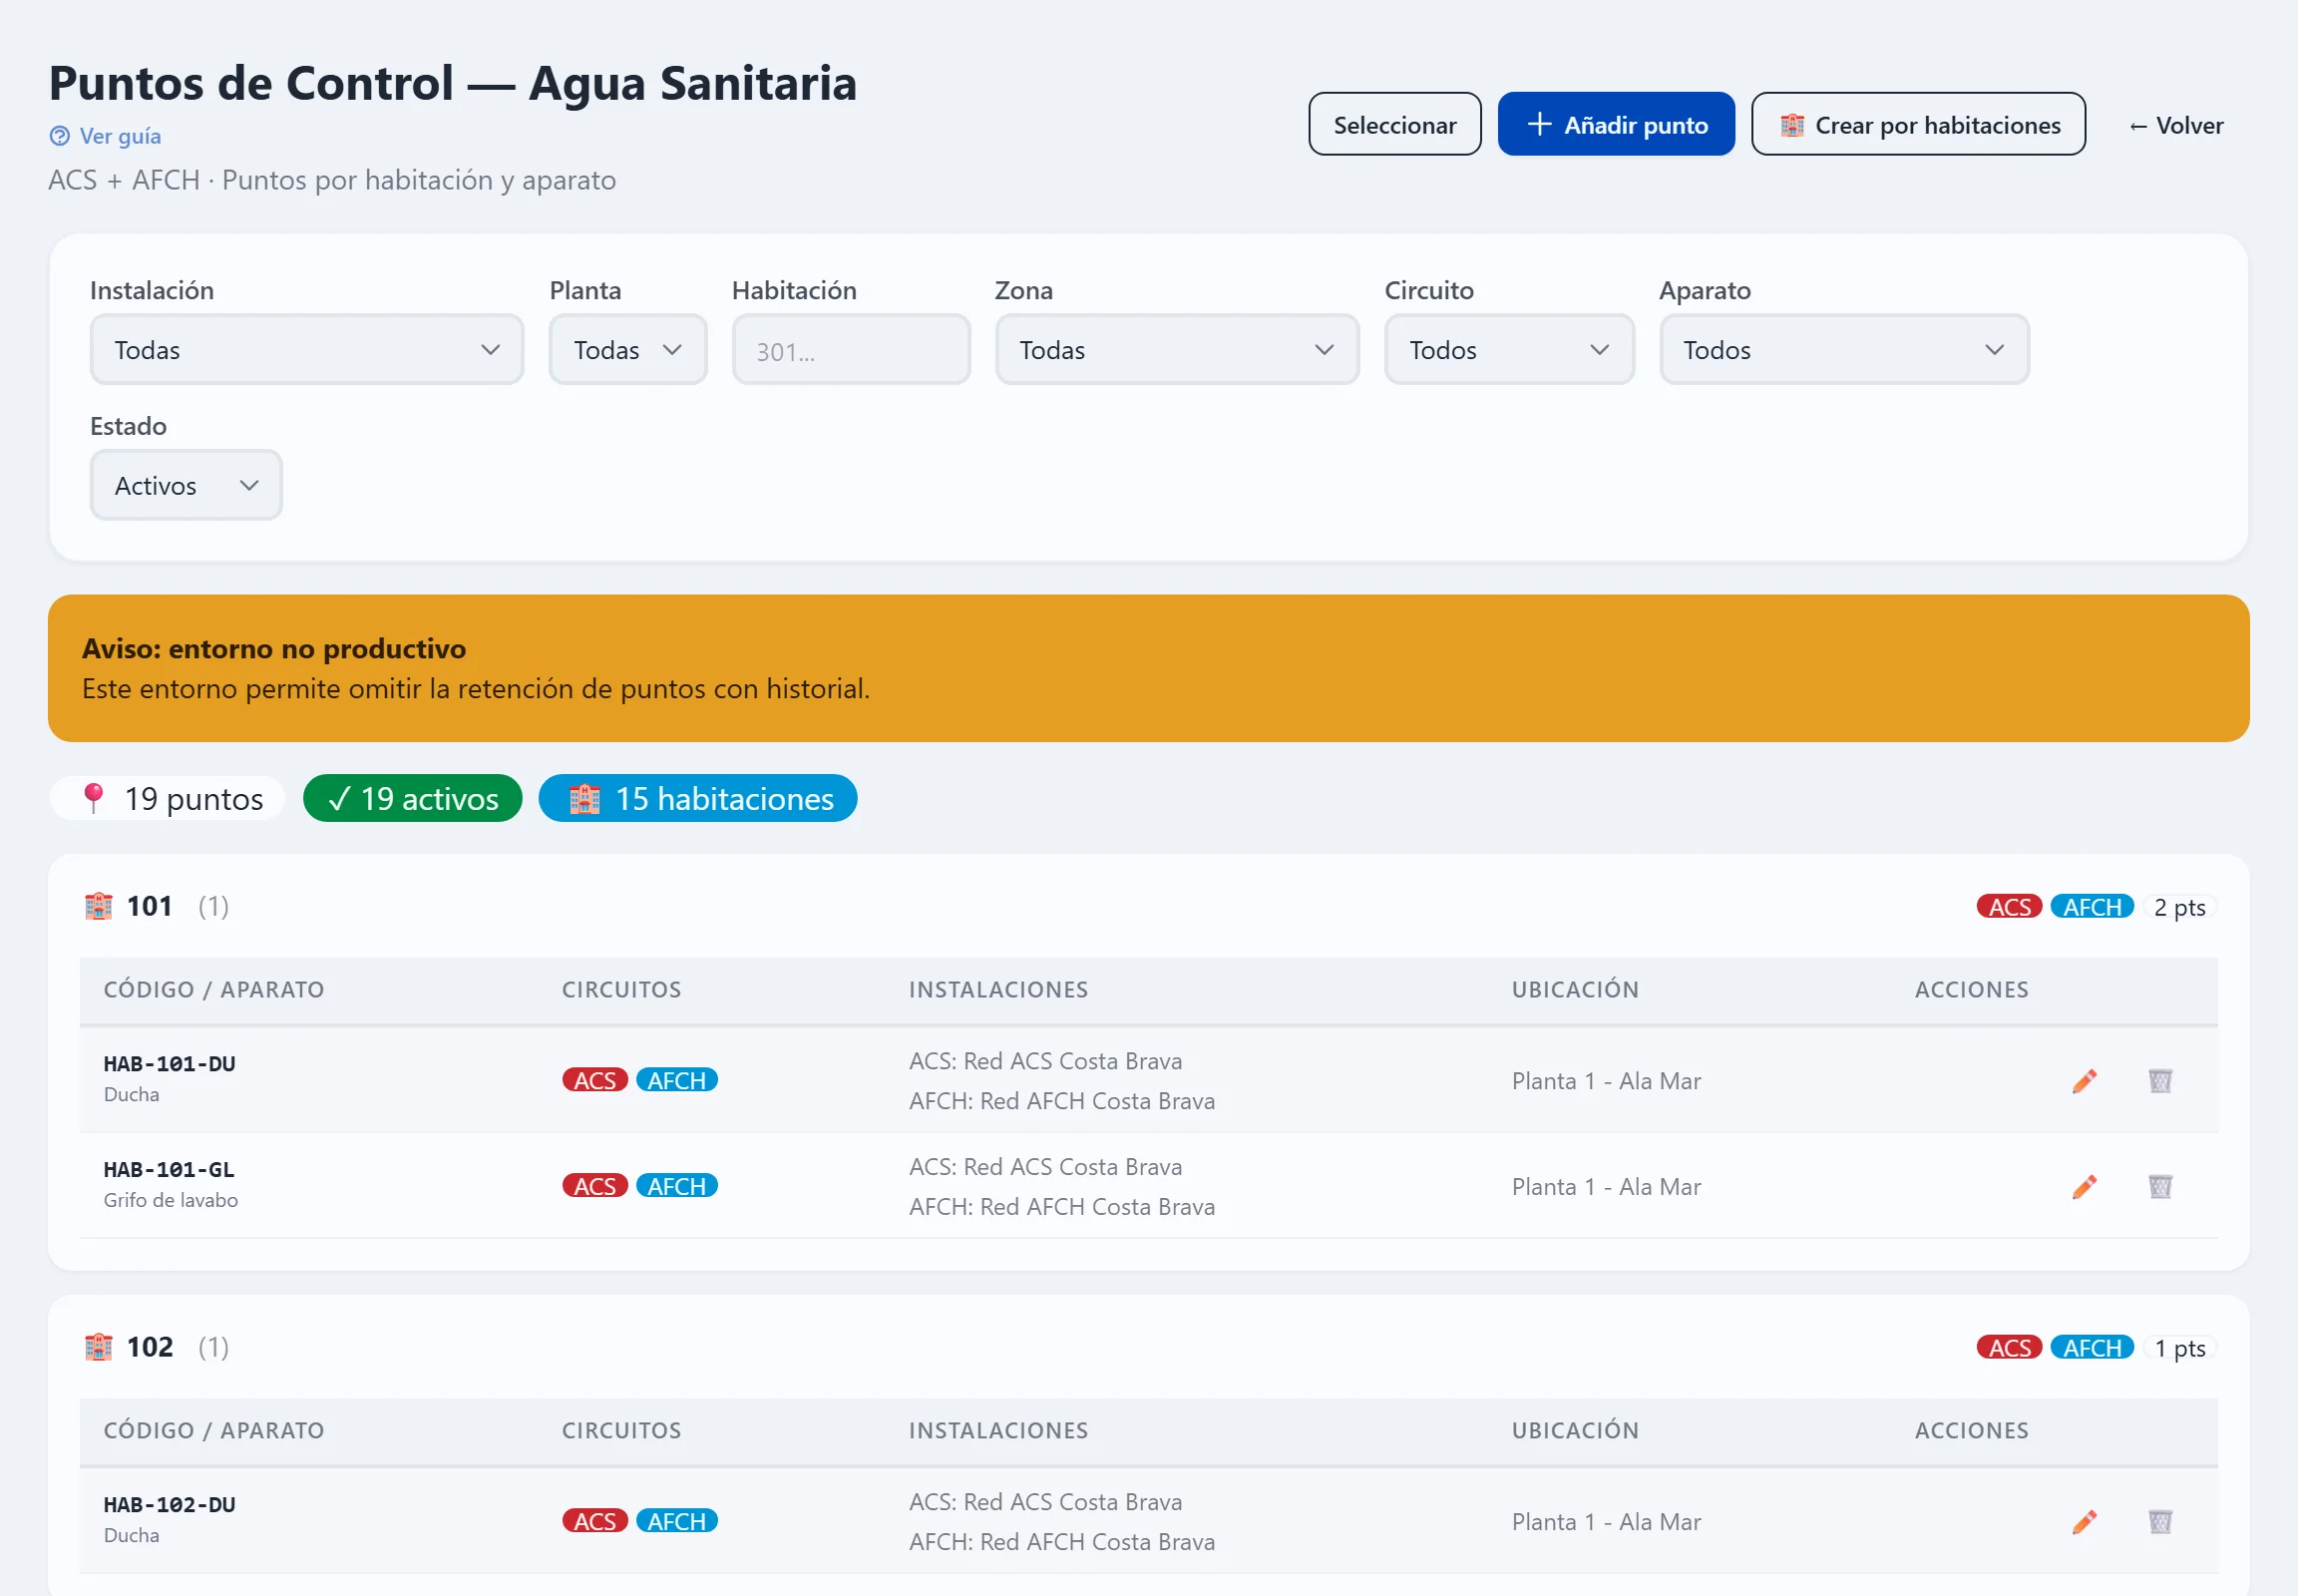
Task: Click the hotel icon in Crear por habitaciones
Action: (1792, 125)
